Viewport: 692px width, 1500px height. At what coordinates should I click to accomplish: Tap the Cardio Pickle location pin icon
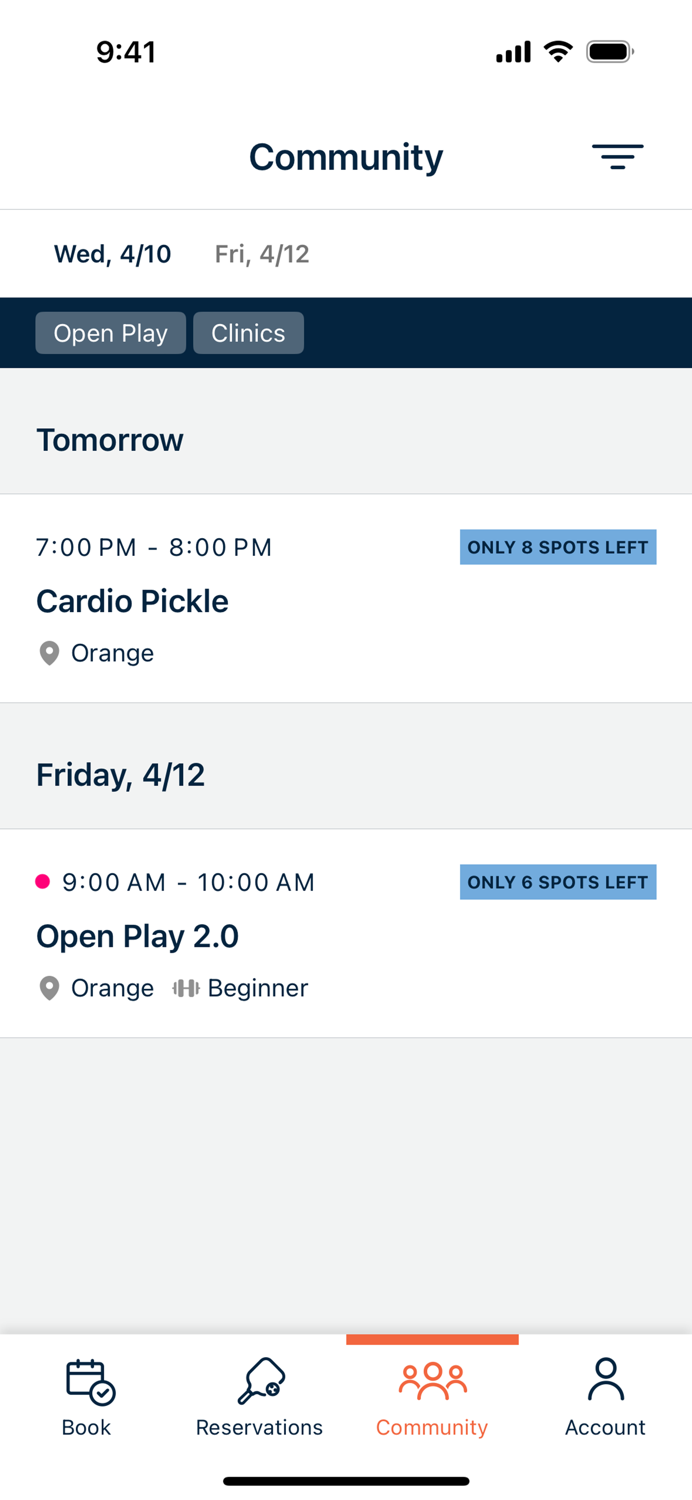coord(49,654)
